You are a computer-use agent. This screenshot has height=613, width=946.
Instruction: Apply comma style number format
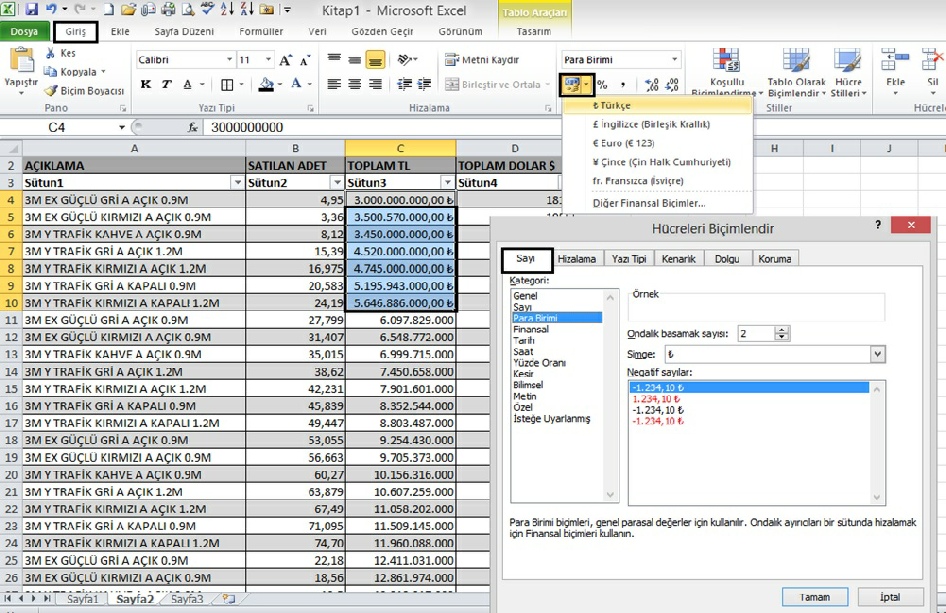coord(623,84)
